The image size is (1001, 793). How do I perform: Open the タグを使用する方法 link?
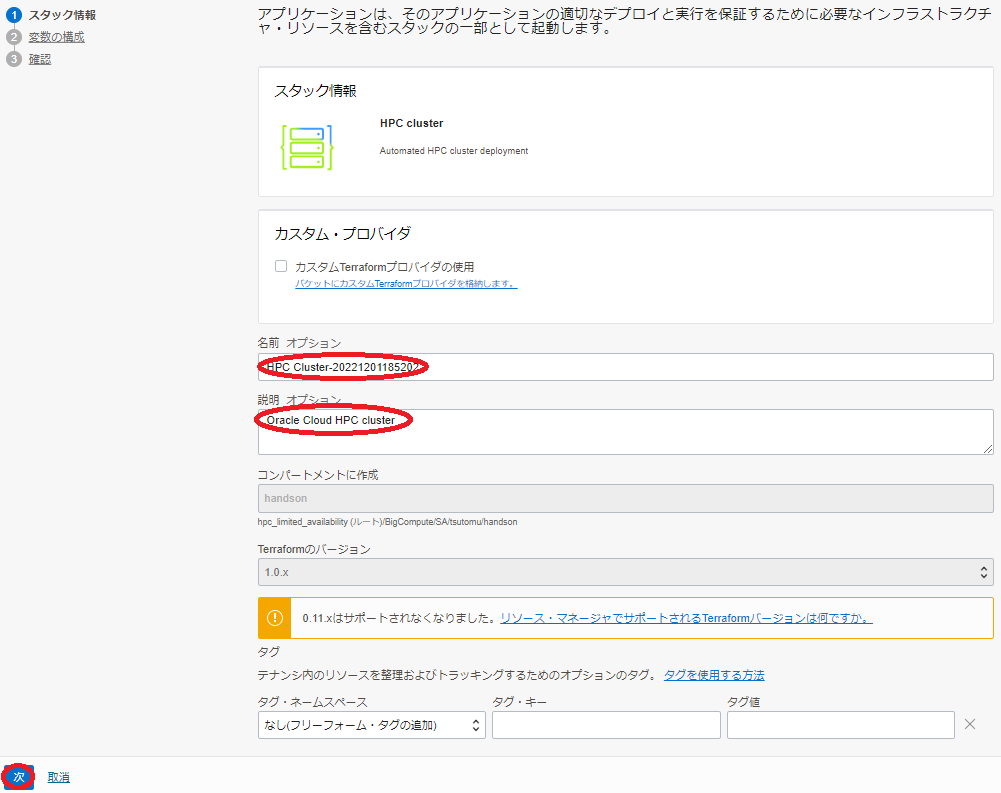[x=714, y=675]
